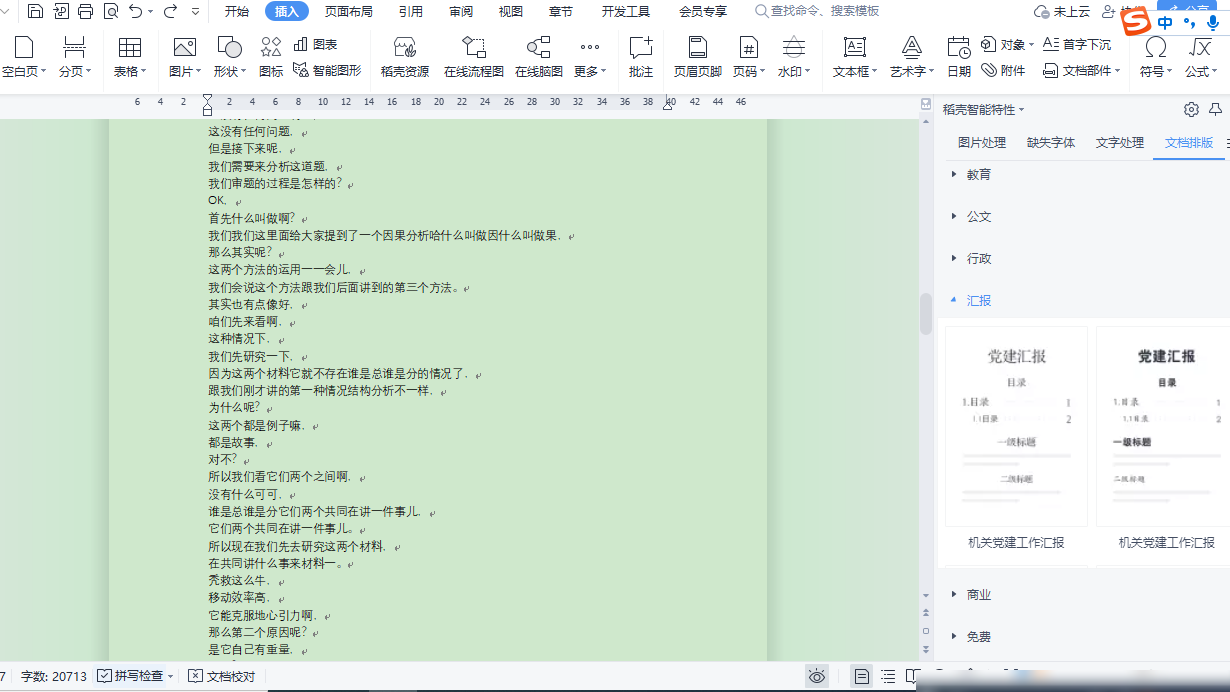Open the 视图 ribbon tab

(511, 12)
